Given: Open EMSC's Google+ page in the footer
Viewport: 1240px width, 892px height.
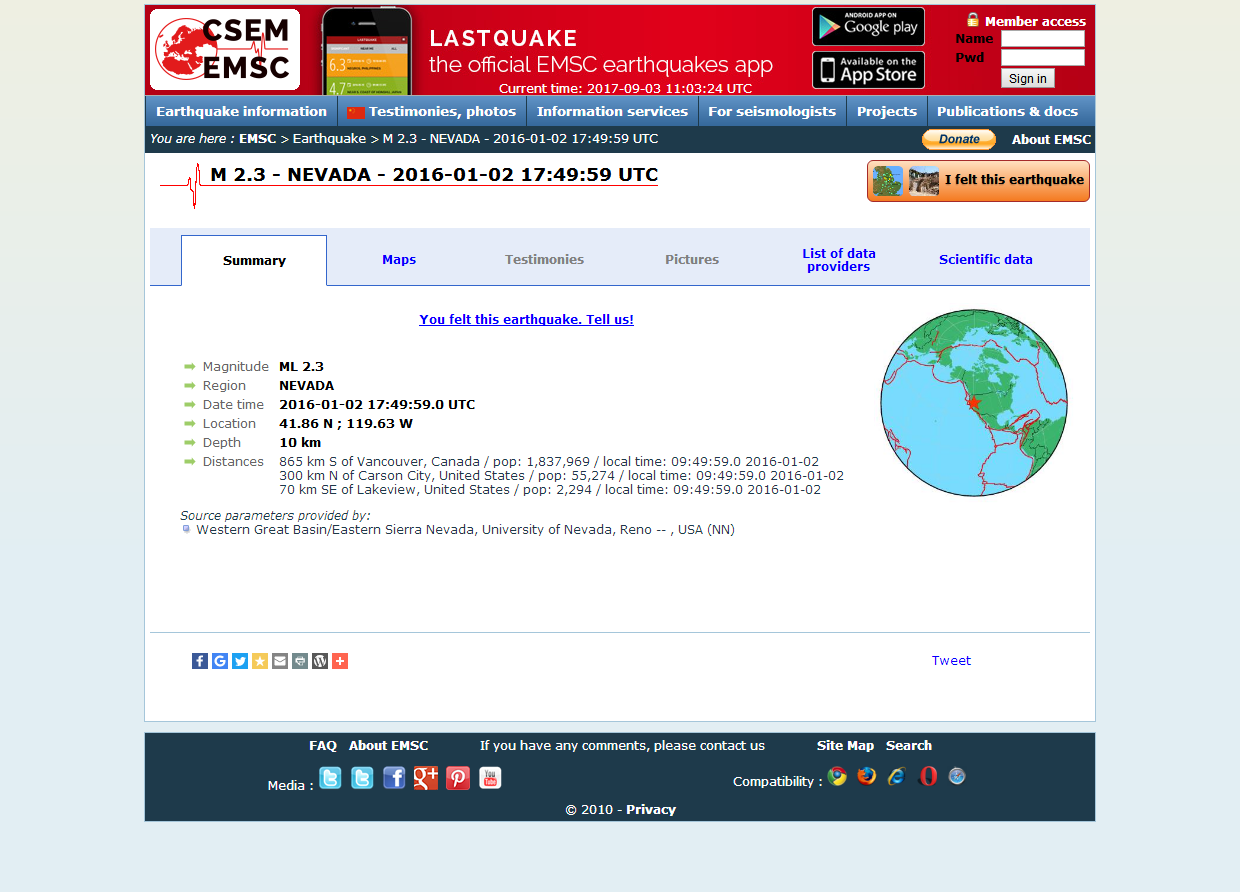Looking at the screenshot, I should tap(425, 777).
